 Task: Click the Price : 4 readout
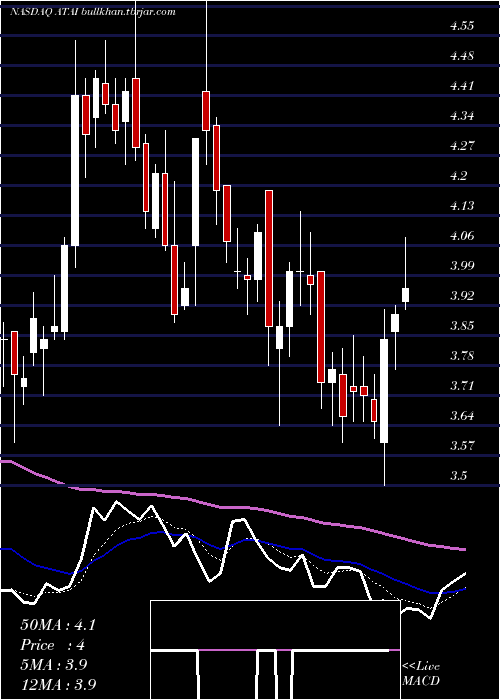click(x=53, y=645)
